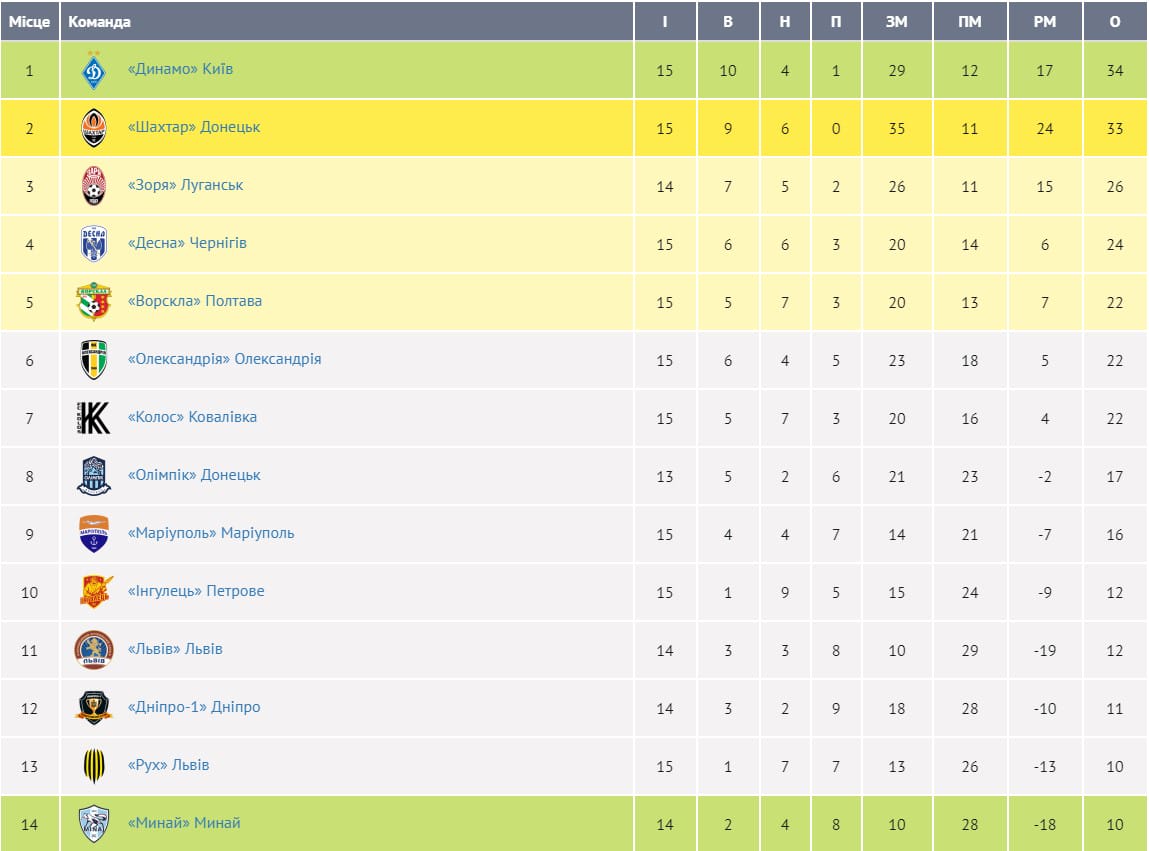Open the «Шахтар» Донецьк team link
1149x851 pixels.
pyautogui.click(x=194, y=127)
